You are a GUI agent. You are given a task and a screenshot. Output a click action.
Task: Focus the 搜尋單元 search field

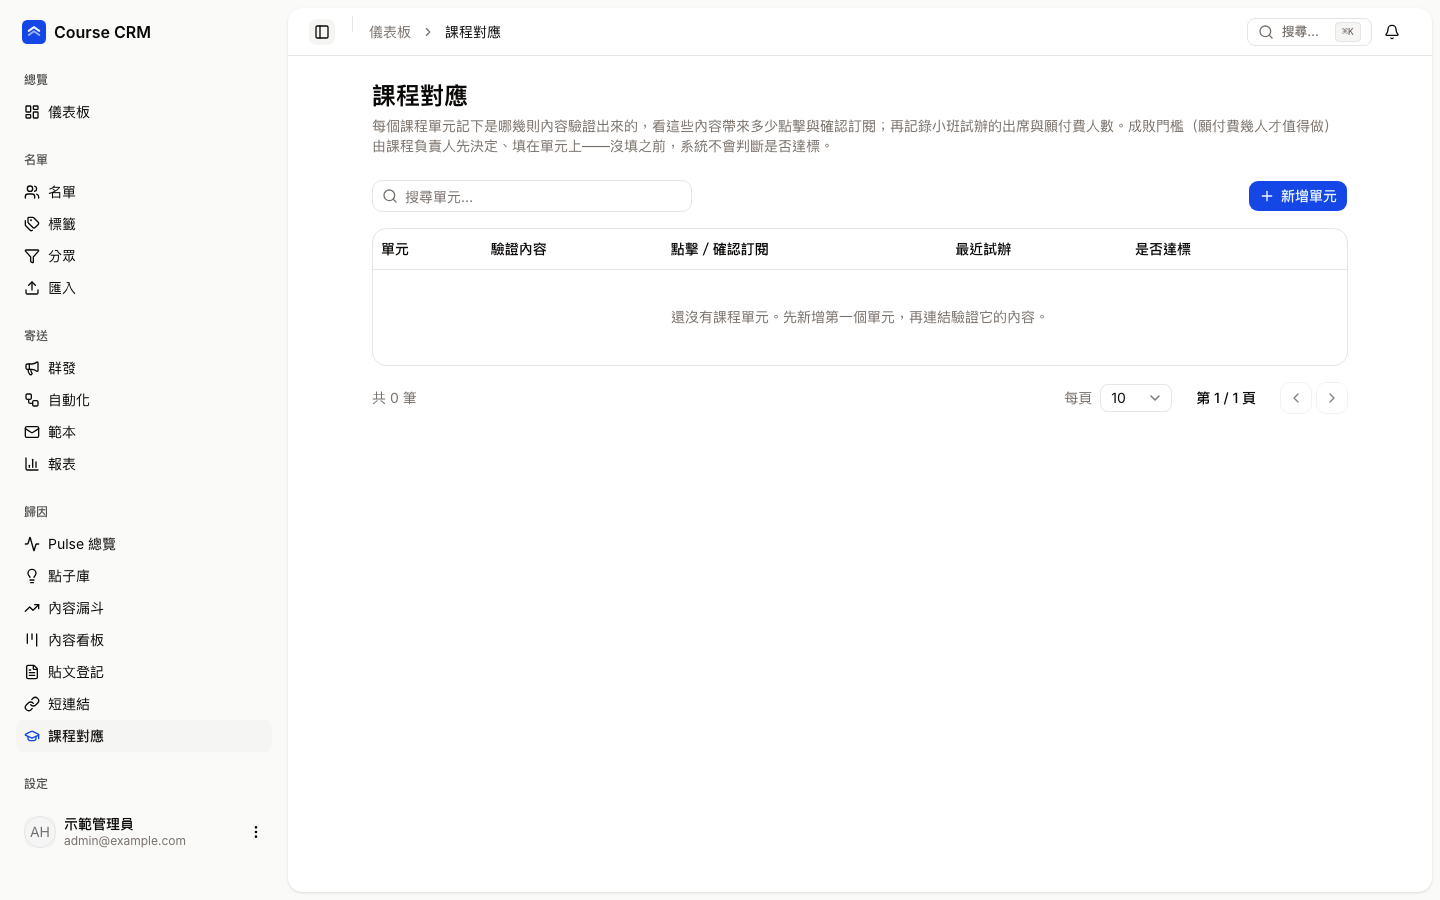(532, 196)
